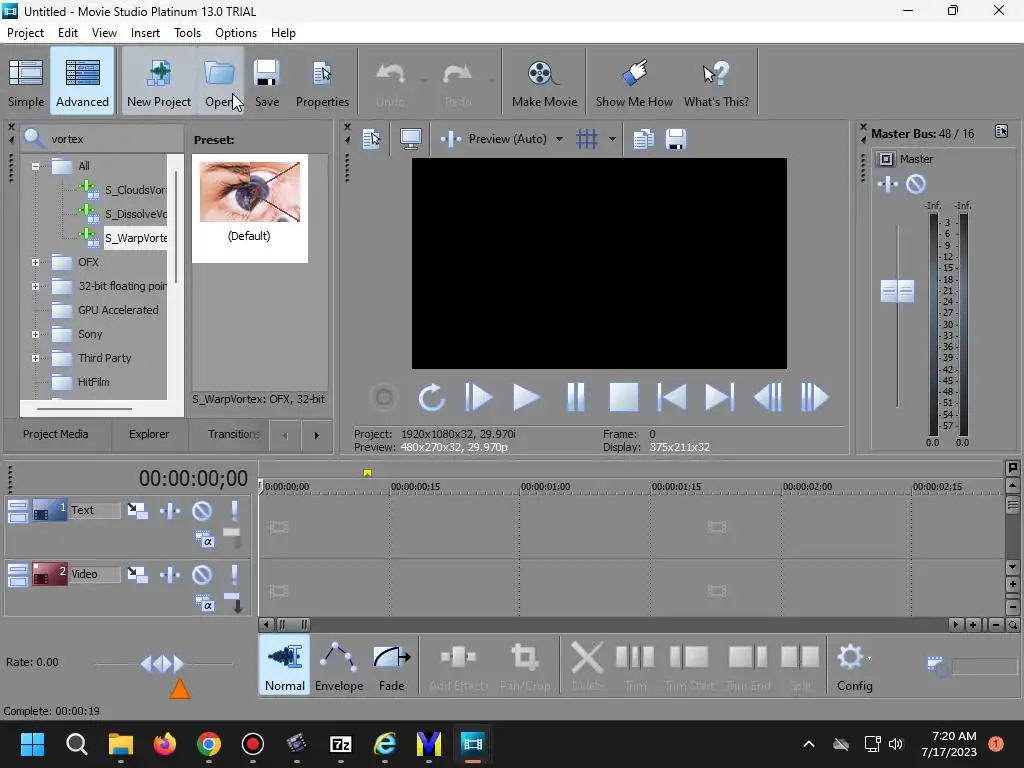Play from start
This screenshot has height=768, width=1024.
pyautogui.click(x=478, y=397)
